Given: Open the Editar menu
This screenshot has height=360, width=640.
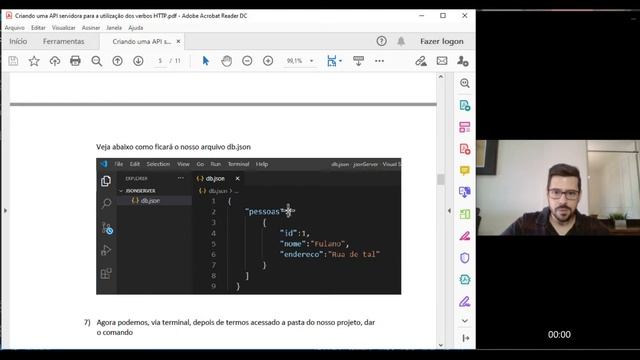Looking at the screenshot, I should click(38, 28).
